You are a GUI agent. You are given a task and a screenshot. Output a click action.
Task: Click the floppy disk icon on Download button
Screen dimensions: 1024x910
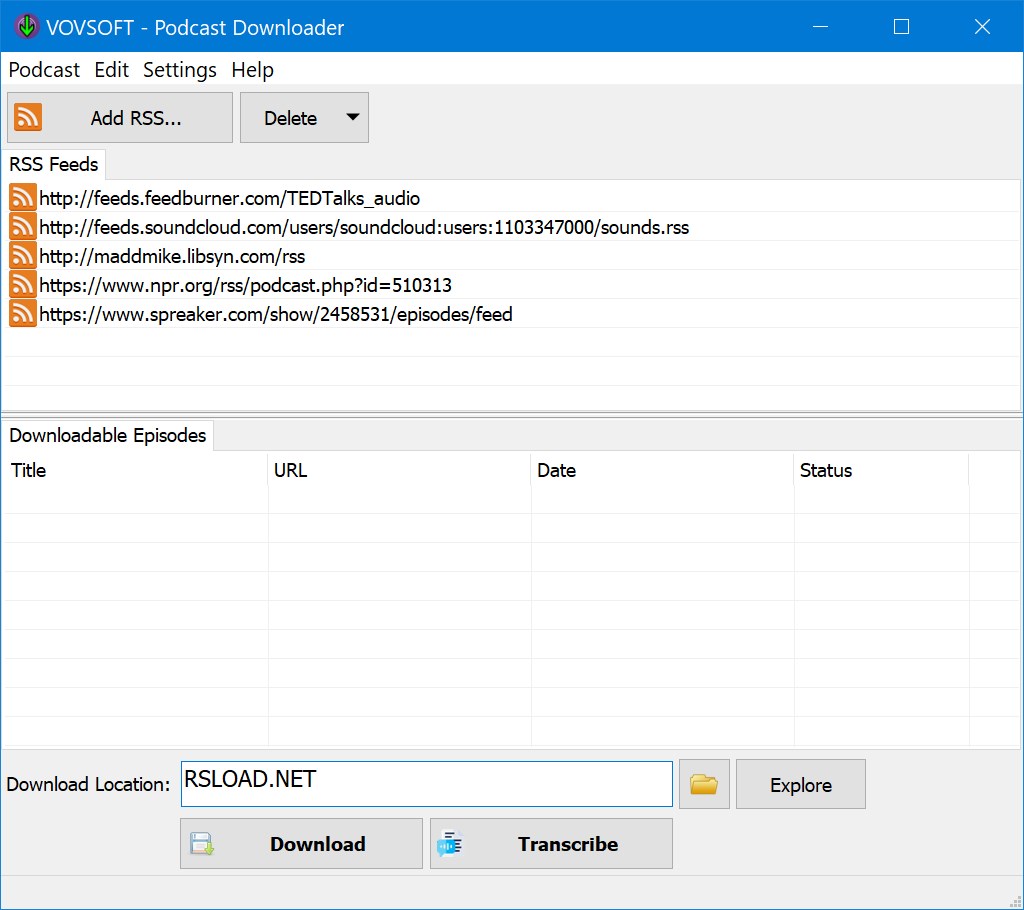203,843
